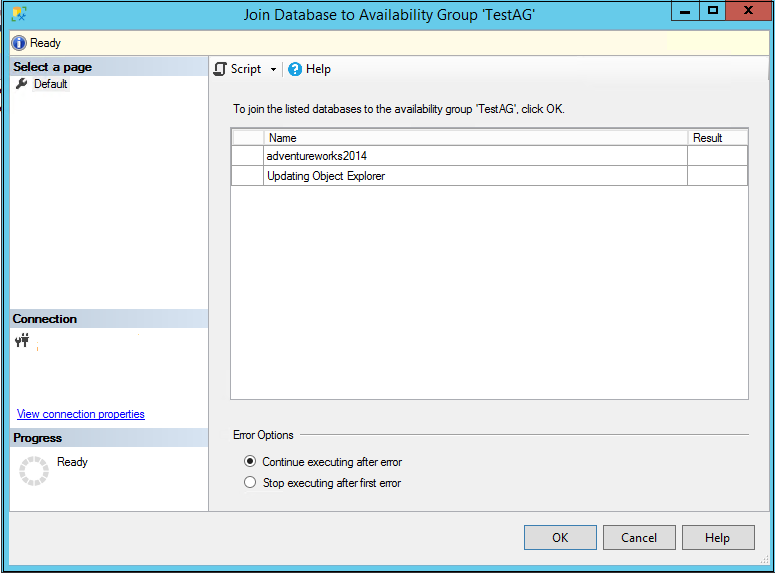Click the blue Help question-mark icon
Screen dimensions: 775x573
tap(295, 69)
